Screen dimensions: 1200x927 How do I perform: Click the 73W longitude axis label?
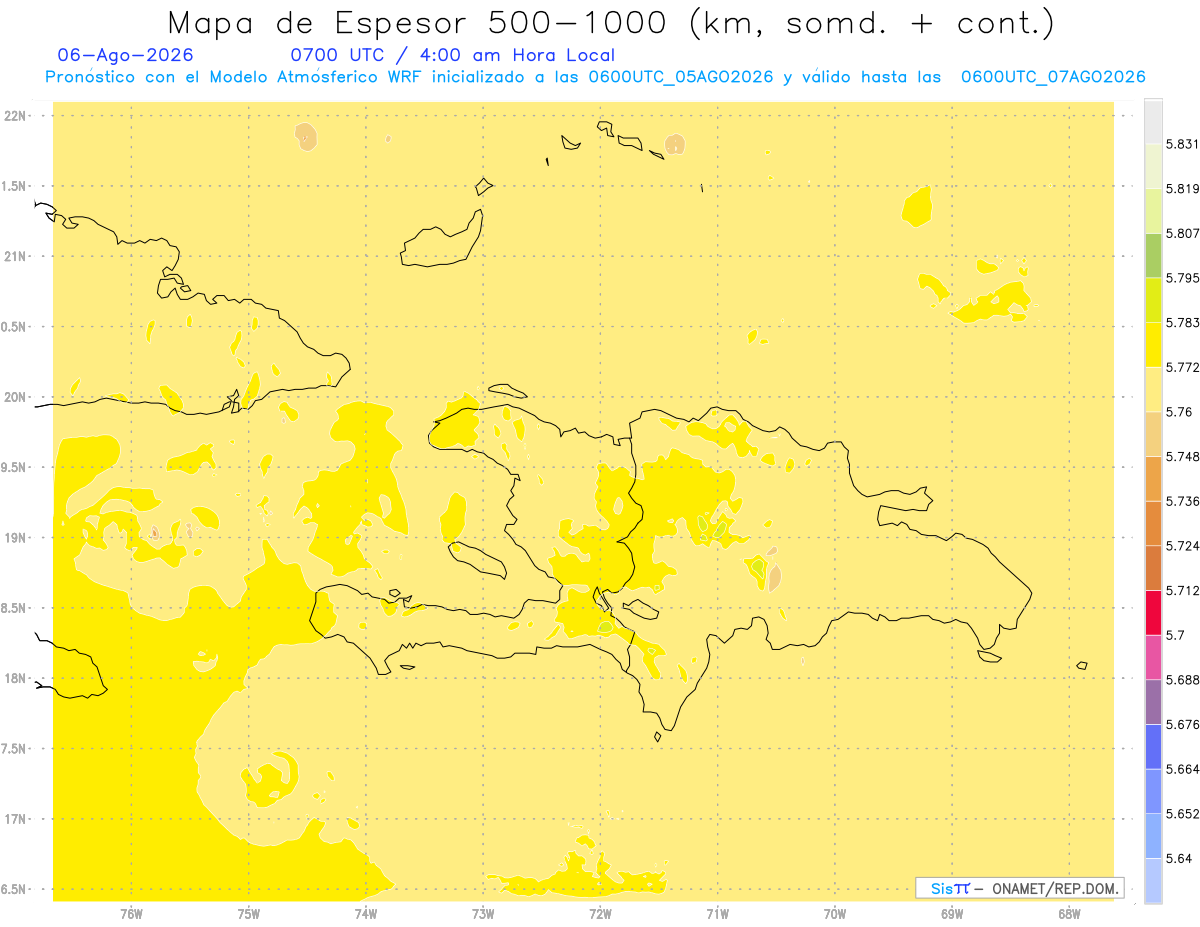[x=483, y=914]
